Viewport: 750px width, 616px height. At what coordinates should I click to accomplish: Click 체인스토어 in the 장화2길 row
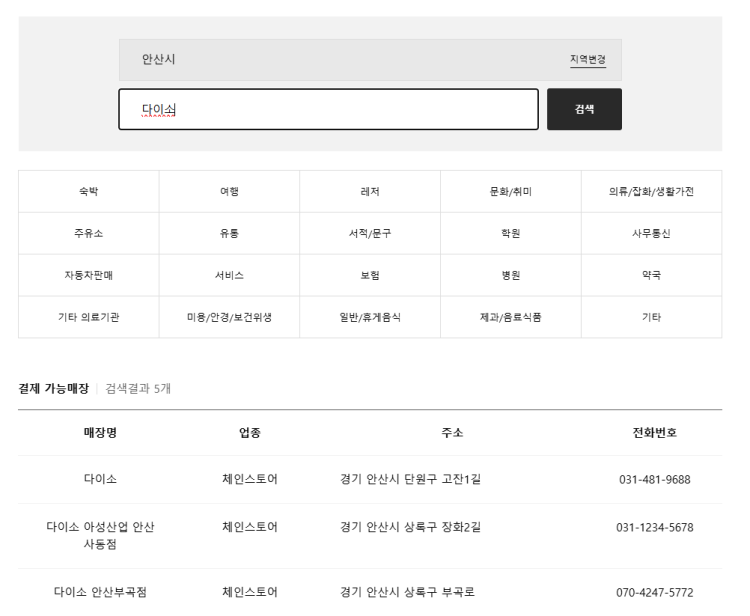point(250,527)
